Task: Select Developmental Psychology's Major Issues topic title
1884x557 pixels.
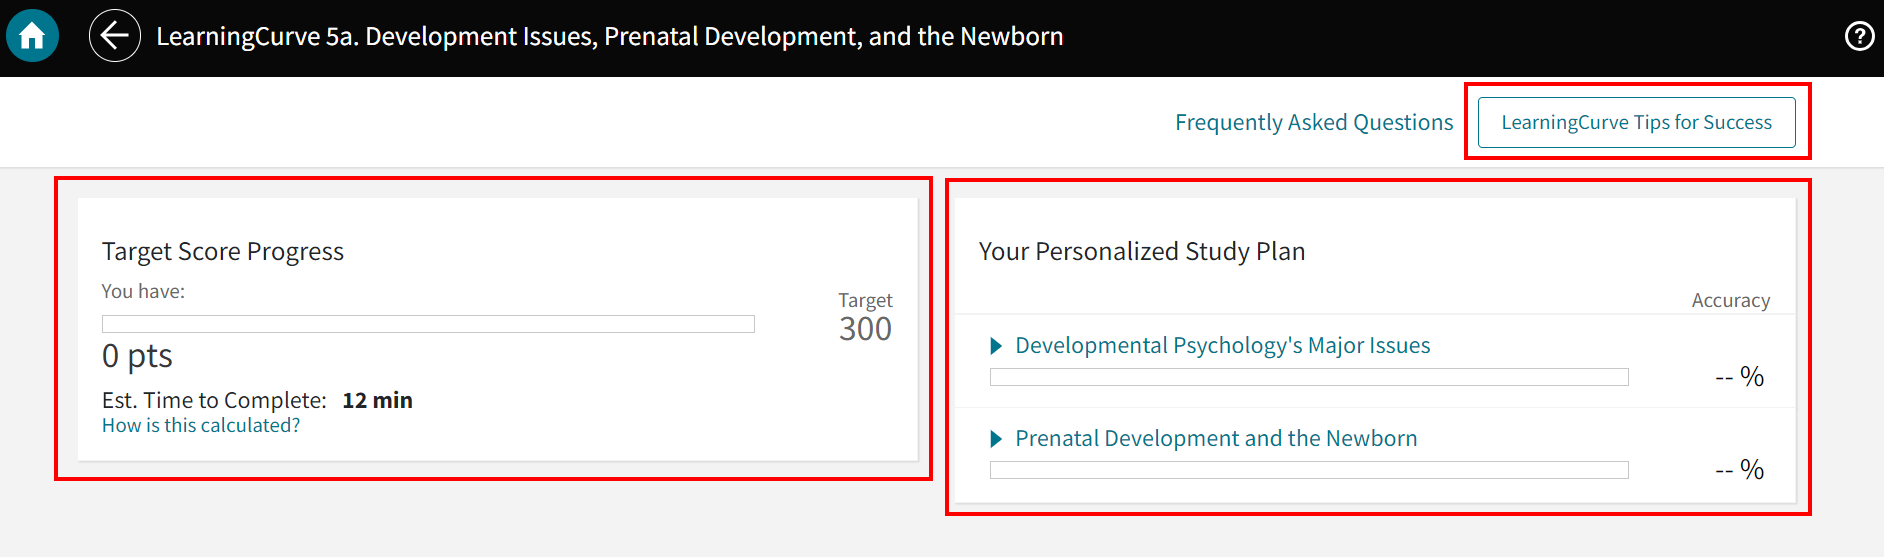Action: click(1222, 346)
